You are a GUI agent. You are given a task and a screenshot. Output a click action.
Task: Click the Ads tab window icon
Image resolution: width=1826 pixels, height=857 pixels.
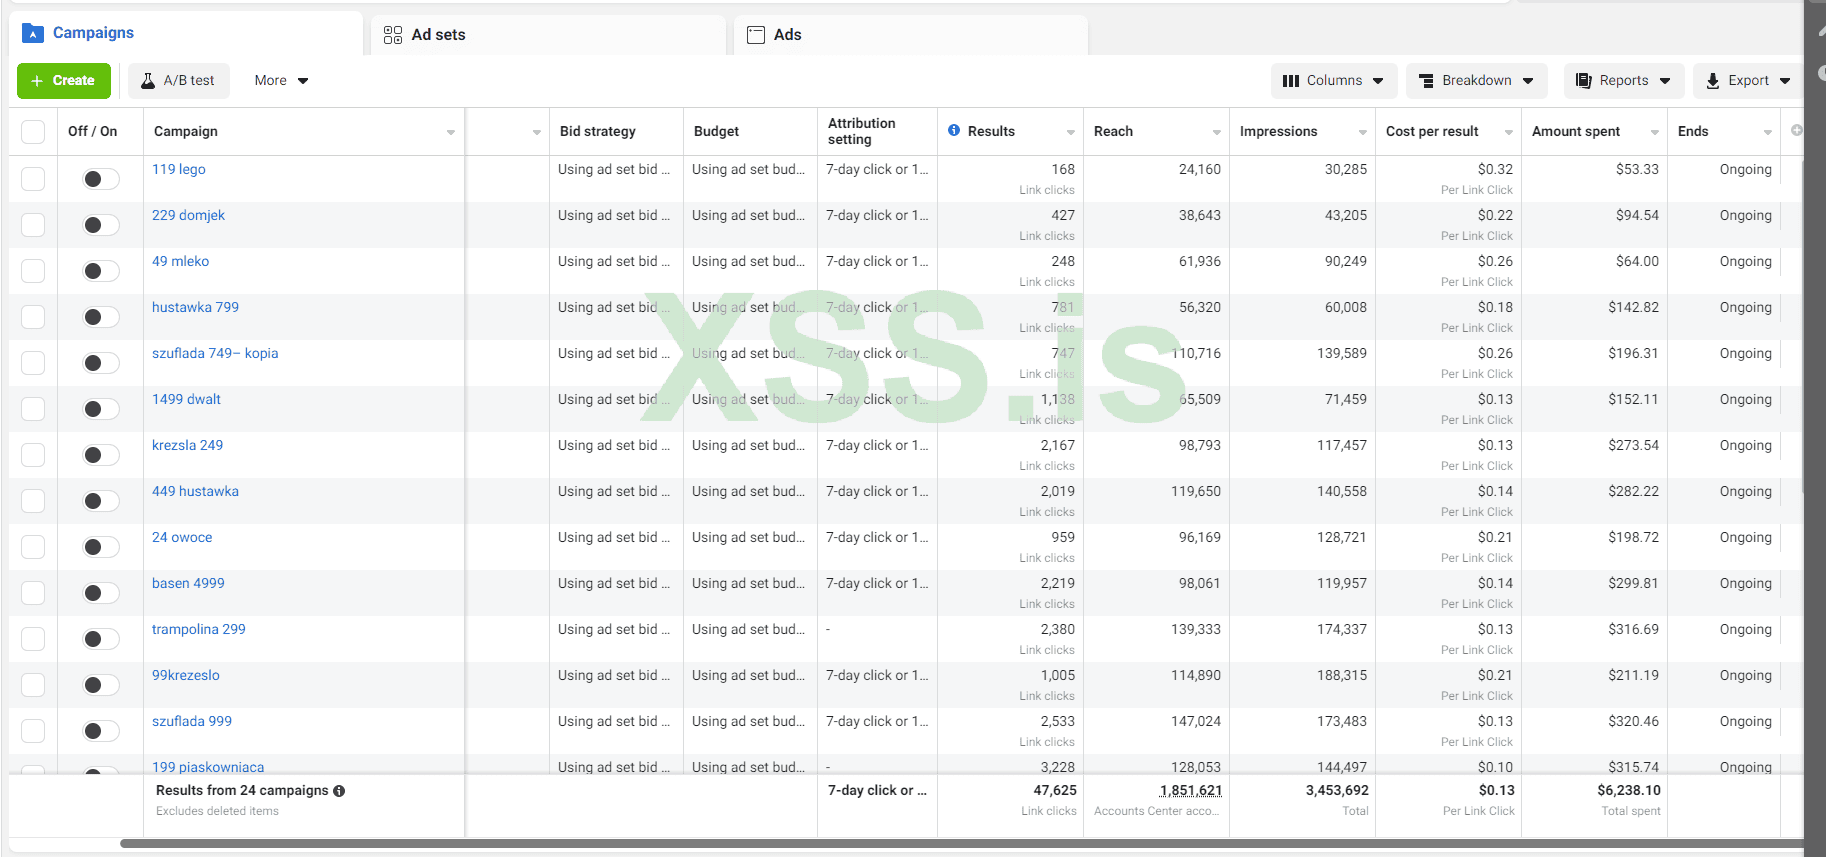756,35
